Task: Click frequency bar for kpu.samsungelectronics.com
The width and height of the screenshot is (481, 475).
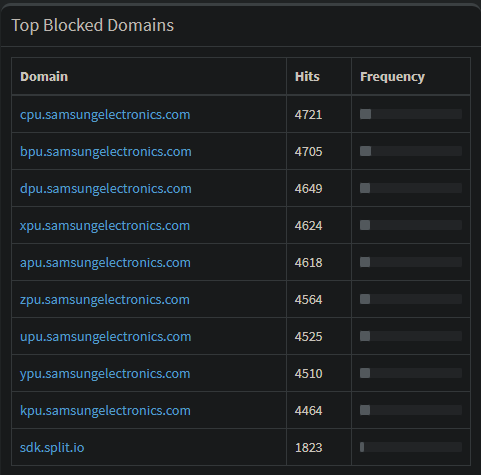Action: pyautogui.click(x=411, y=410)
